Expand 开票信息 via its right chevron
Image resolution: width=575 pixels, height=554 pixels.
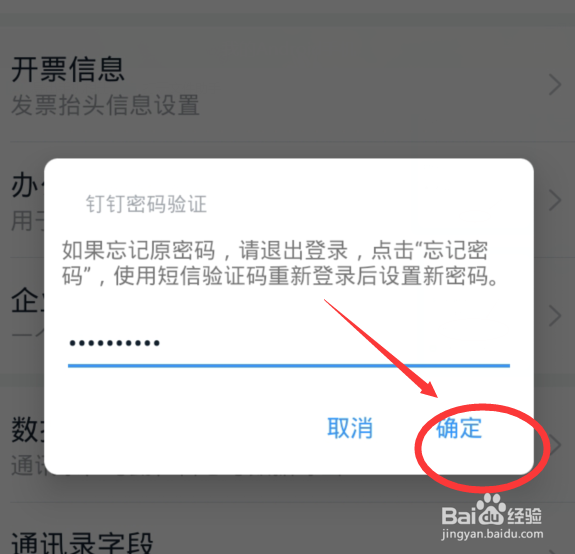click(555, 85)
